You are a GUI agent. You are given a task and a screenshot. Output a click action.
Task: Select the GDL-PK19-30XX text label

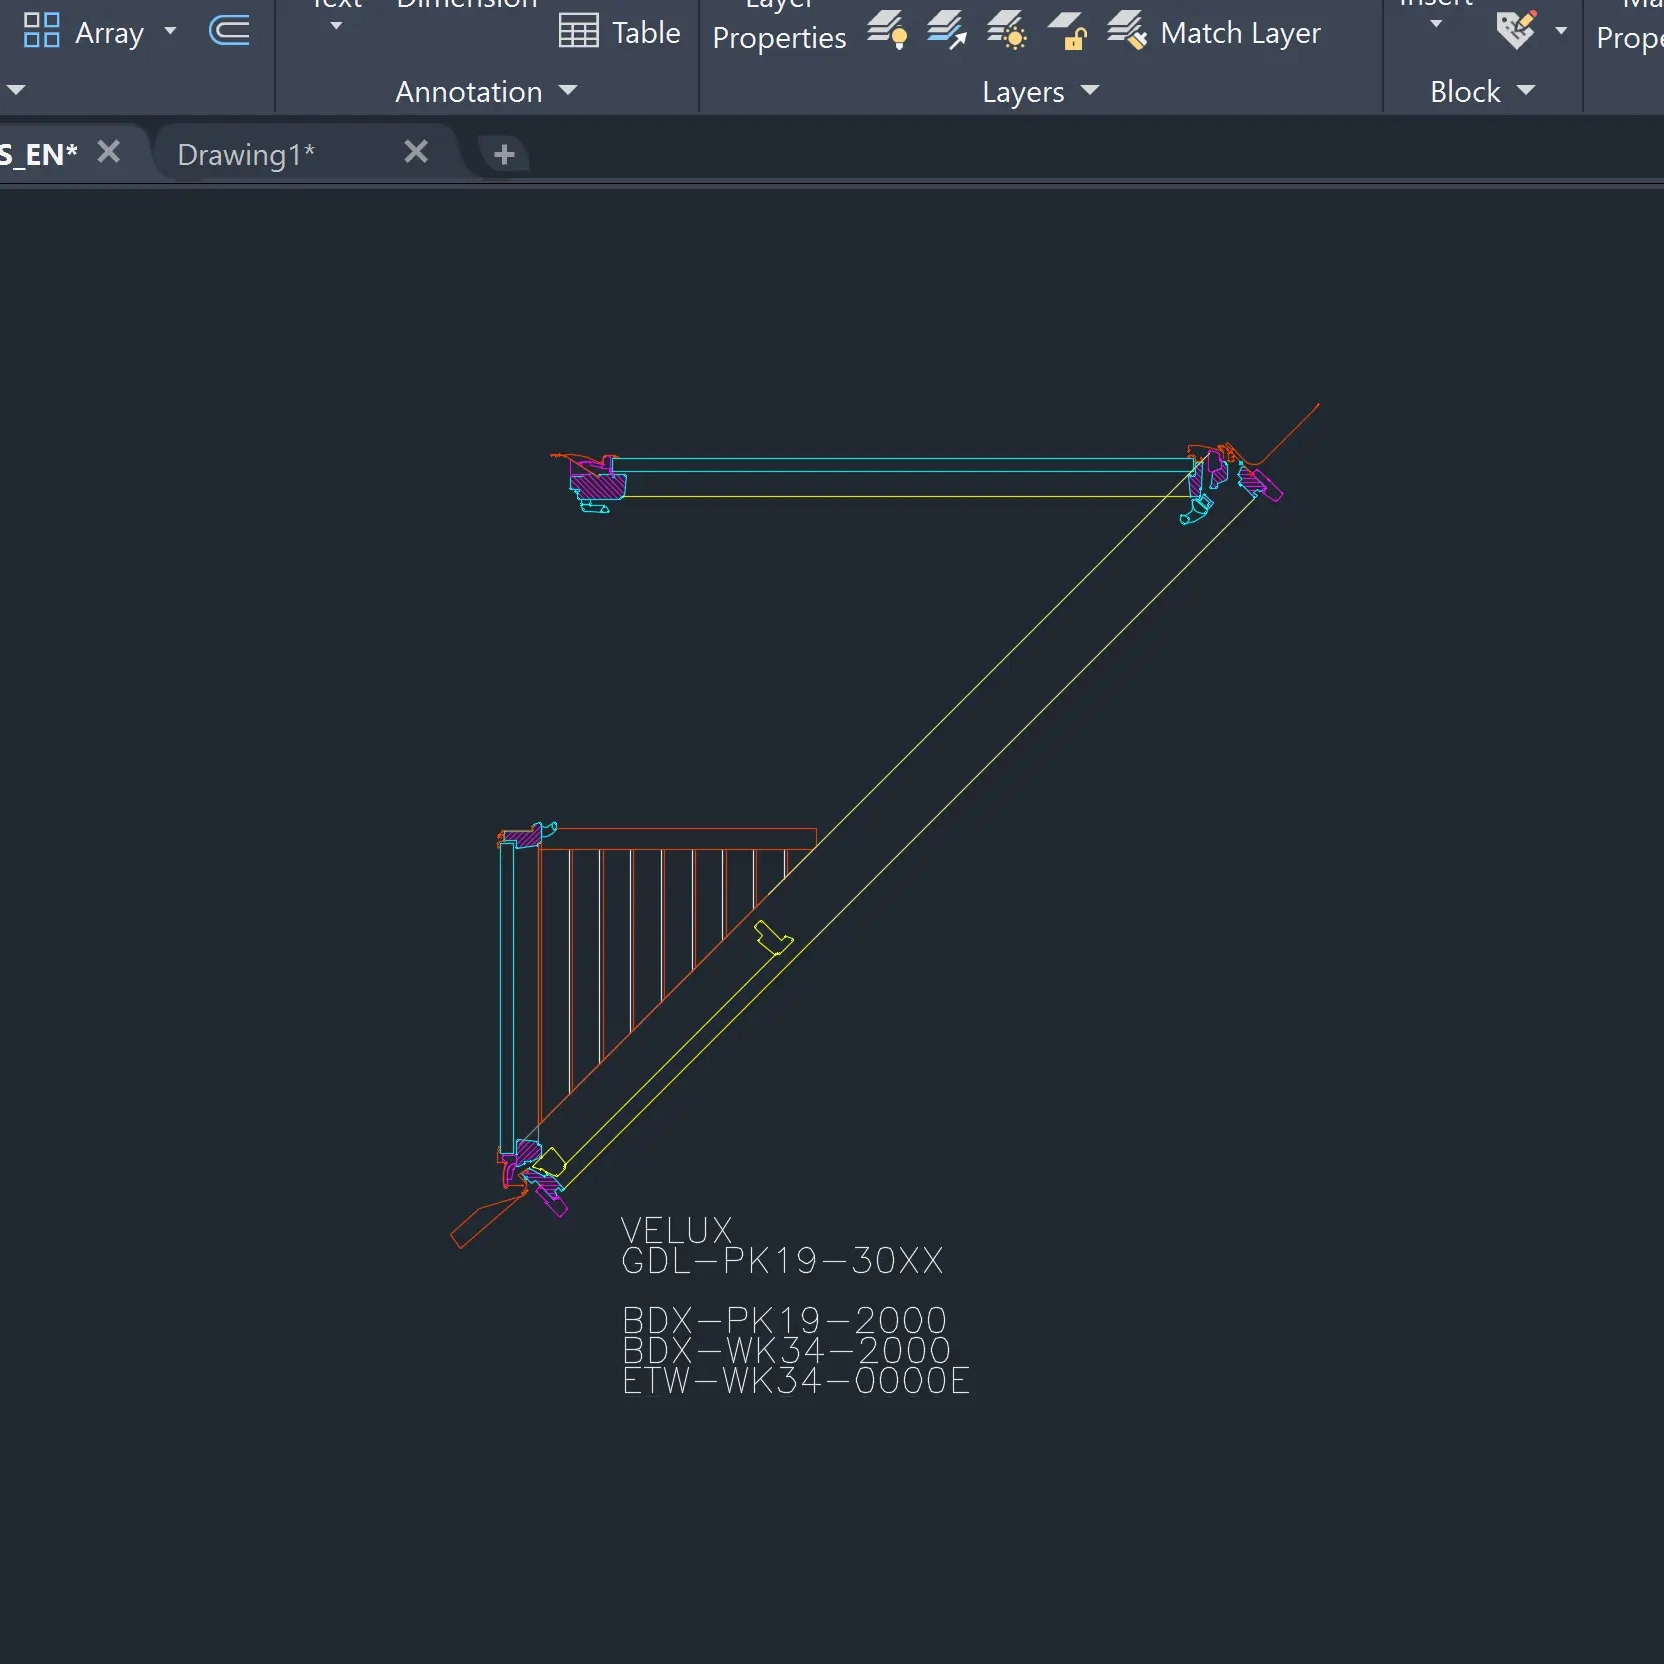[x=782, y=1260]
